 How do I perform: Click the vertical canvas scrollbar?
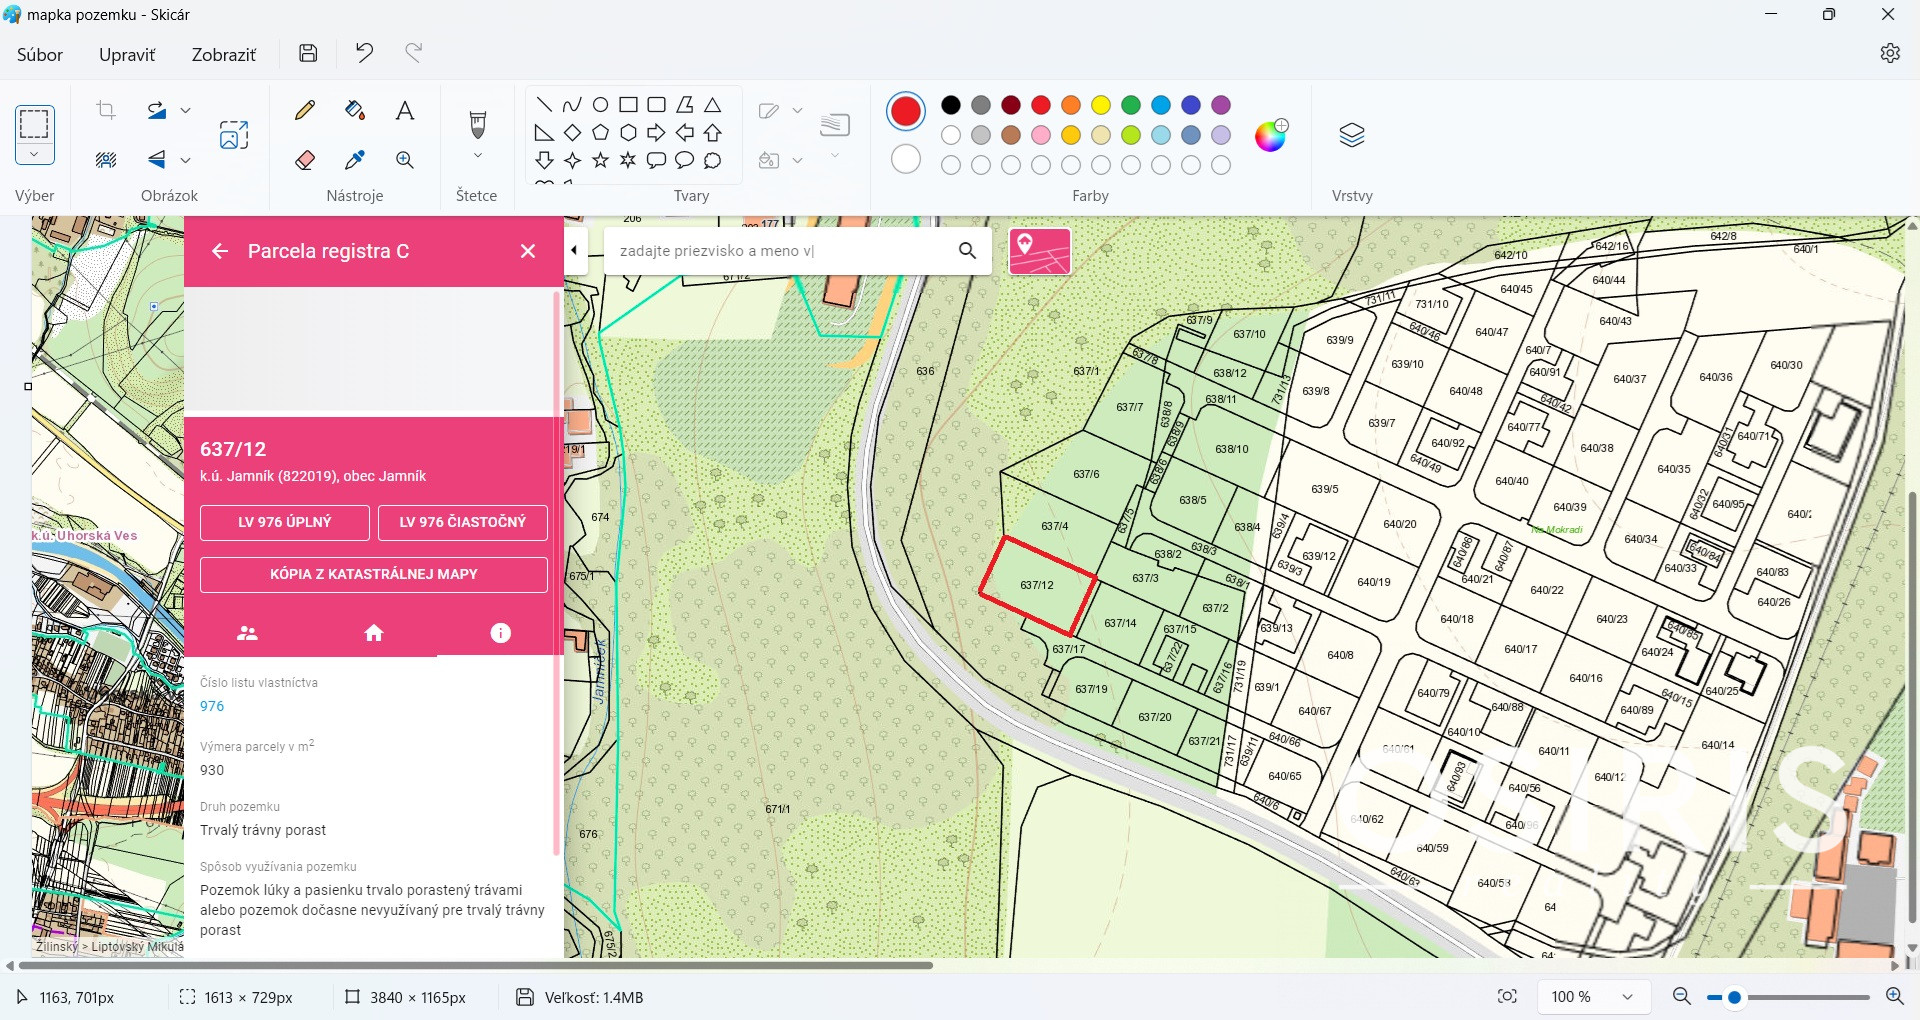1912,708
